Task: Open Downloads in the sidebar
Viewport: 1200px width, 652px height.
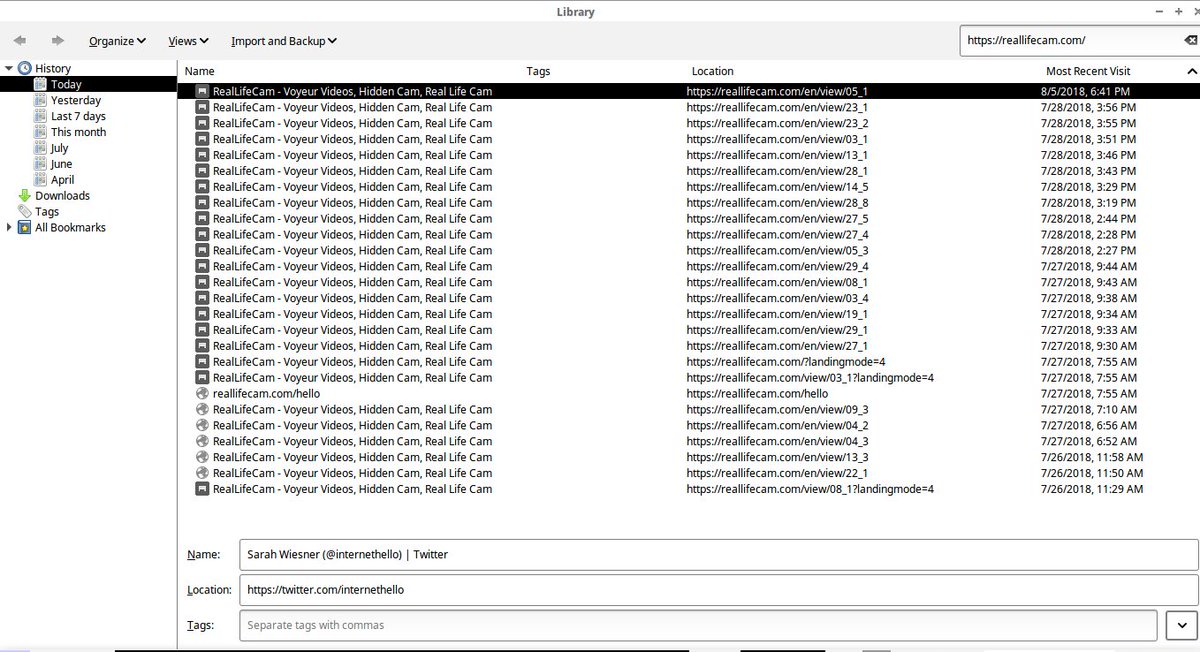Action: click(62, 196)
